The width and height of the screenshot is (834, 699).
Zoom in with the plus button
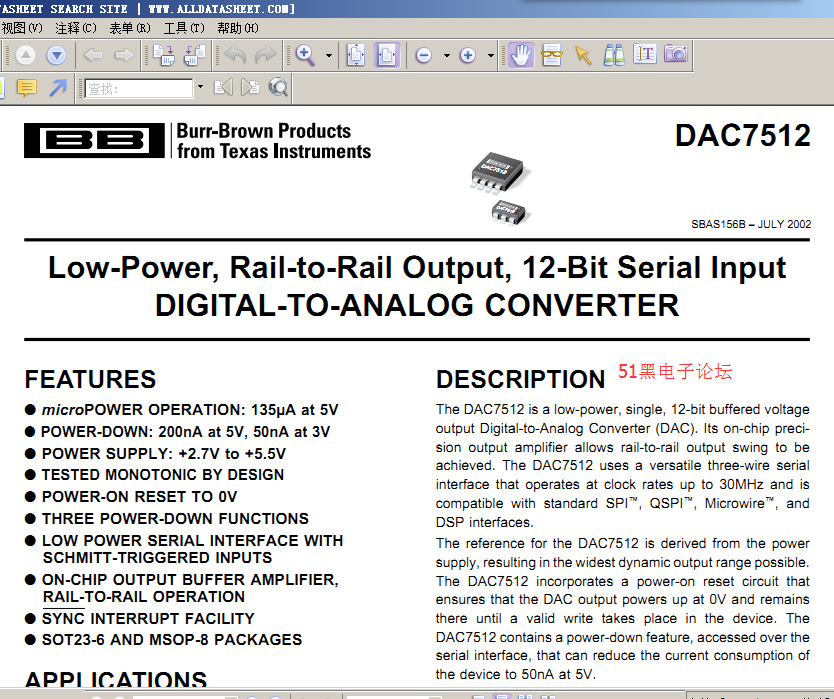468,55
